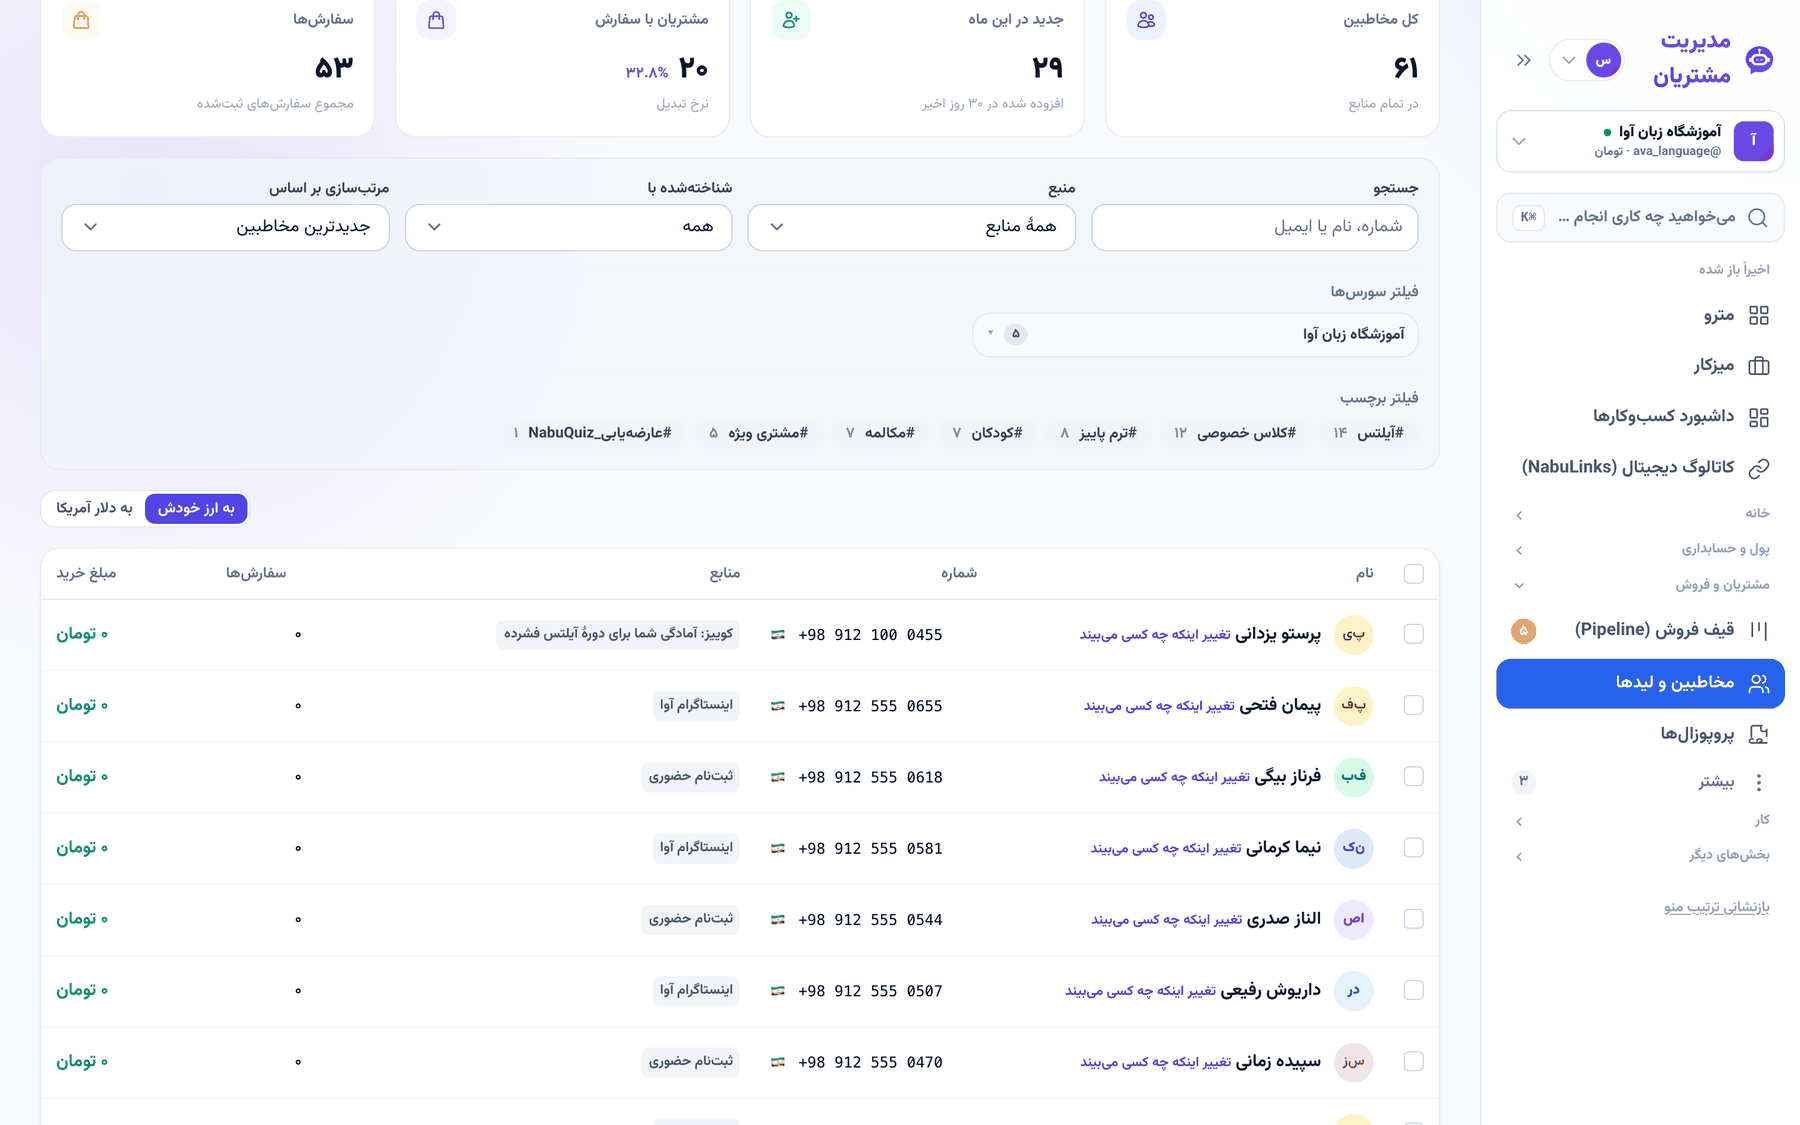Click the پروپوزال‌ها document icon
Screen dimensions: 1800x1125
pyautogui.click(x=1759, y=734)
